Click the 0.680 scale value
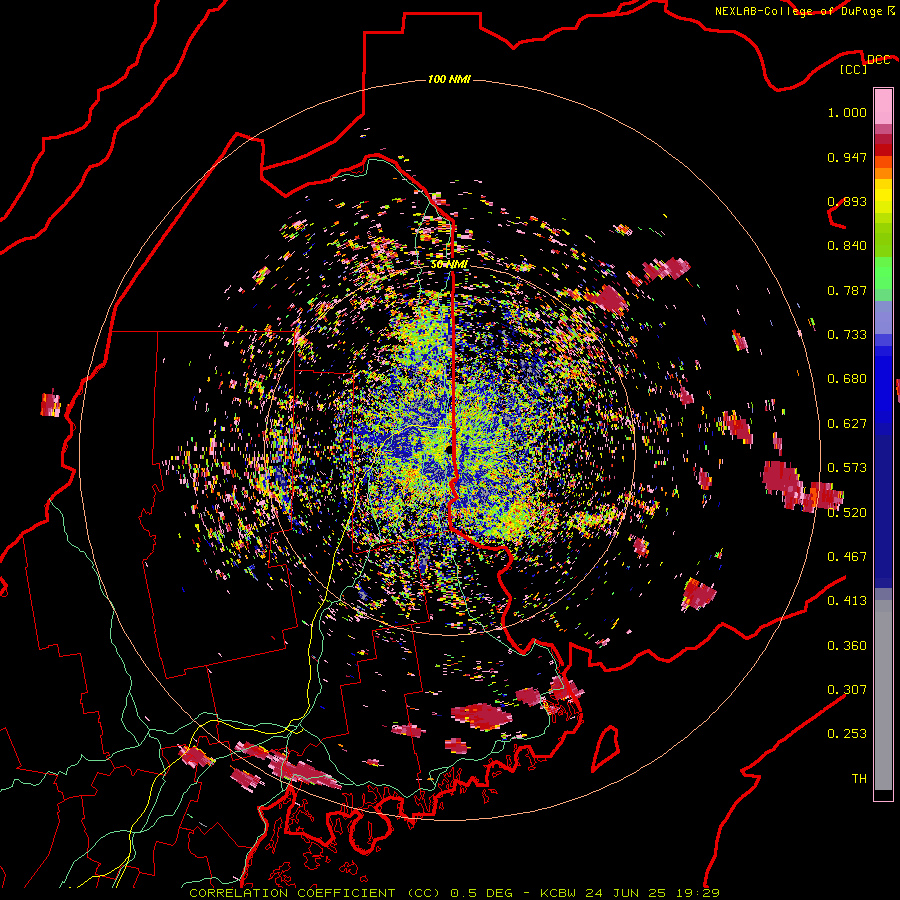Screen dimensions: 900x900 [847, 379]
